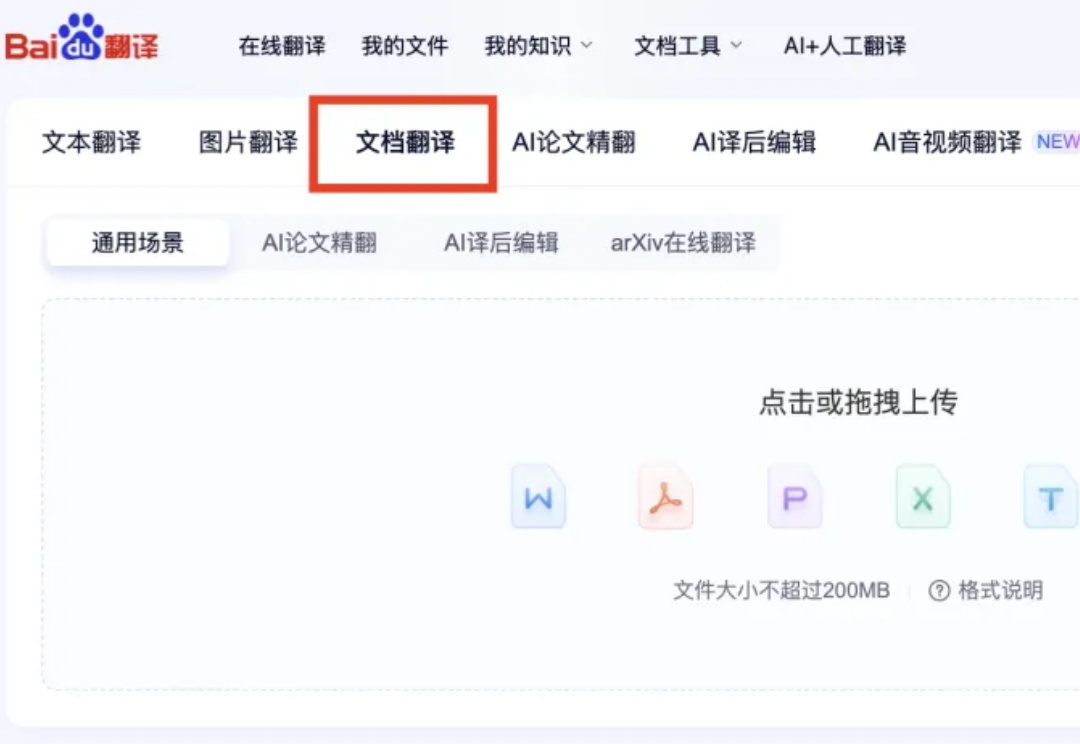This screenshot has width=1080, height=744.
Task: Click the PowerPoint format icon
Action: pos(794,498)
